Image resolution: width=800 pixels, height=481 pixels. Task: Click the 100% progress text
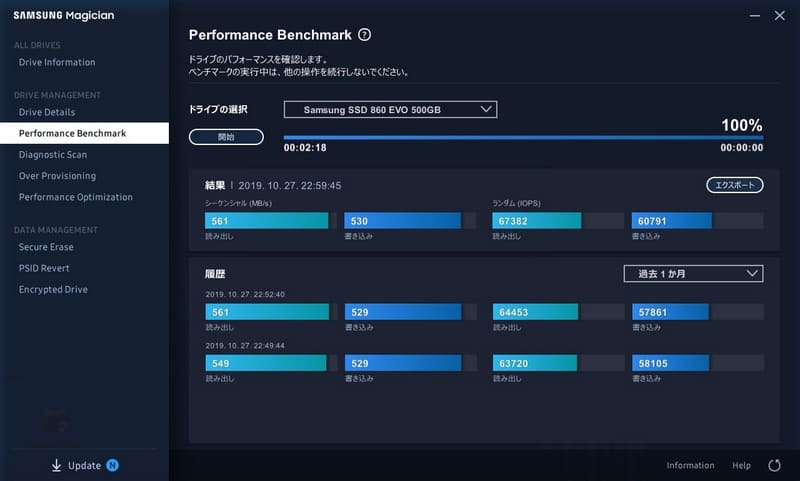click(x=742, y=125)
